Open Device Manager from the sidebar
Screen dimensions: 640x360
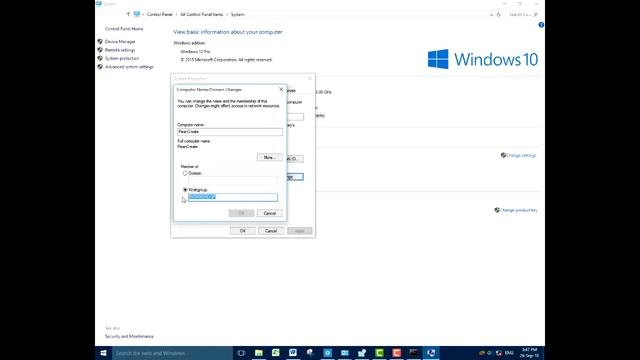click(x=120, y=42)
